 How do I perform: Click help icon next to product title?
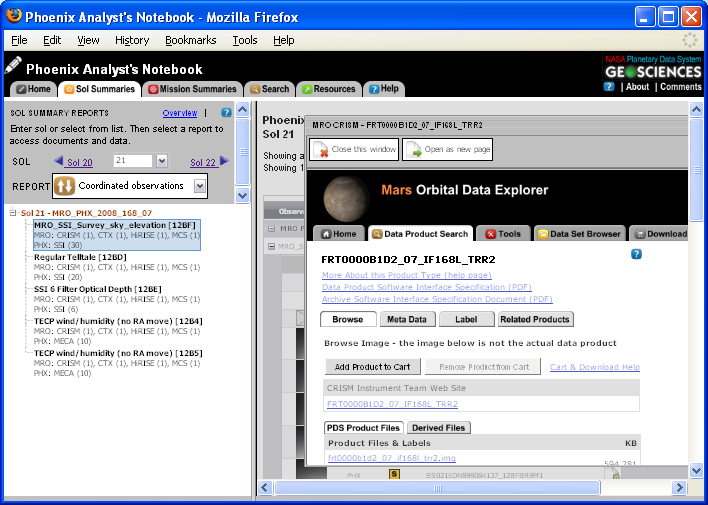coord(636,254)
